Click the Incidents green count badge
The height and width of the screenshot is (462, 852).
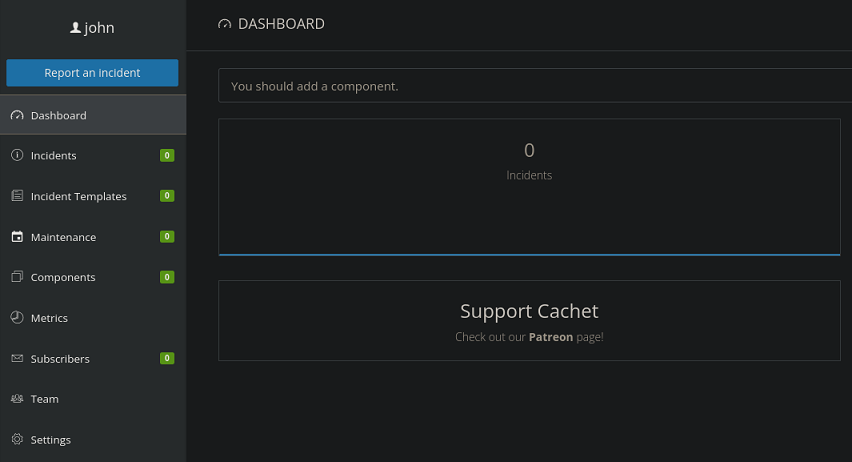point(167,156)
